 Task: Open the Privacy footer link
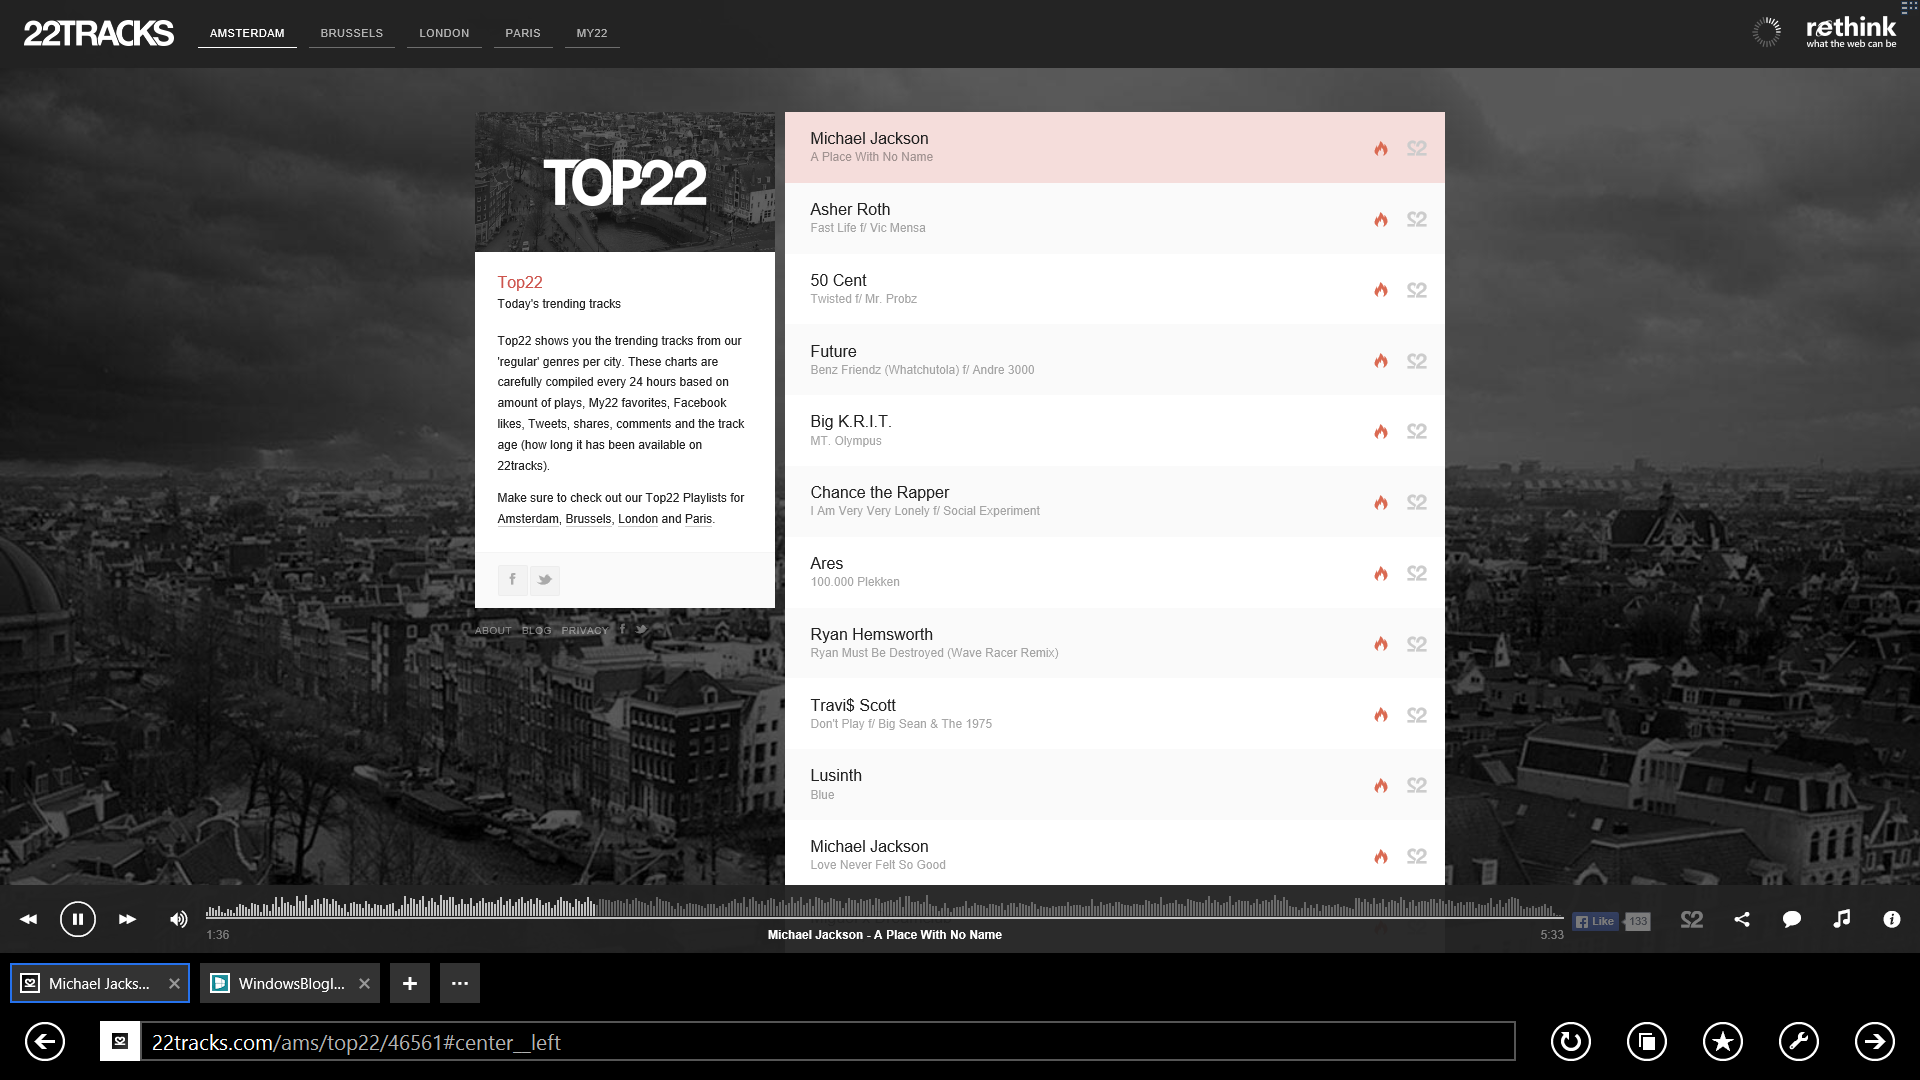[585, 630]
